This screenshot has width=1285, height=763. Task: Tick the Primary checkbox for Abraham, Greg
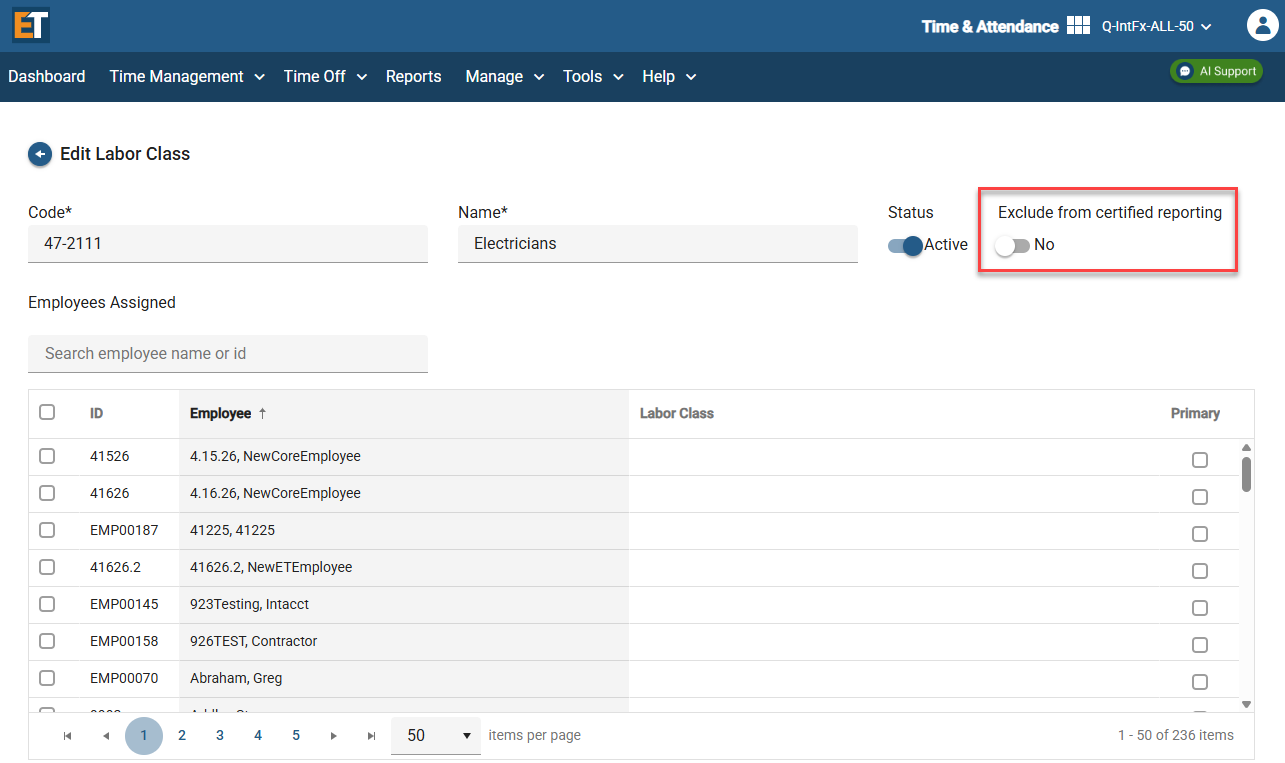coord(1200,682)
